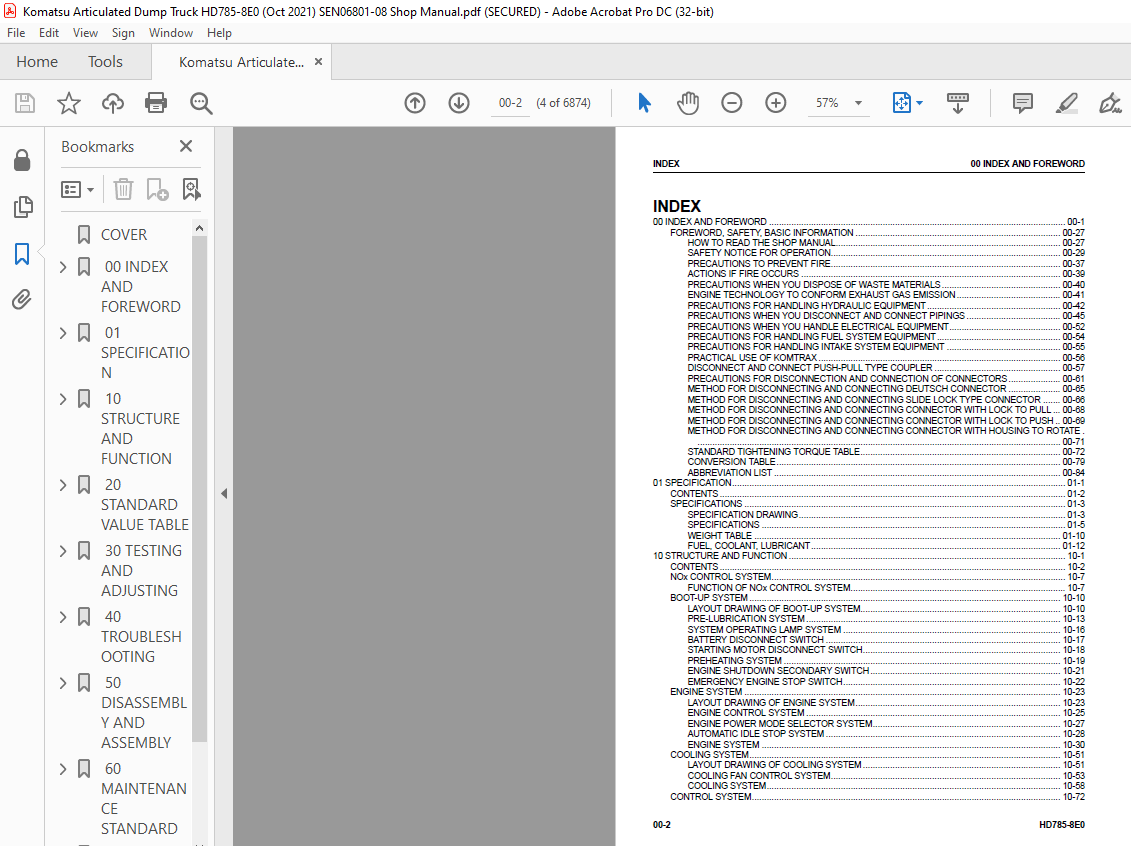The image size is (1131, 846).
Task: Toggle the Bookmarks panel sidebar icon
Action: (x=22, y=253)
